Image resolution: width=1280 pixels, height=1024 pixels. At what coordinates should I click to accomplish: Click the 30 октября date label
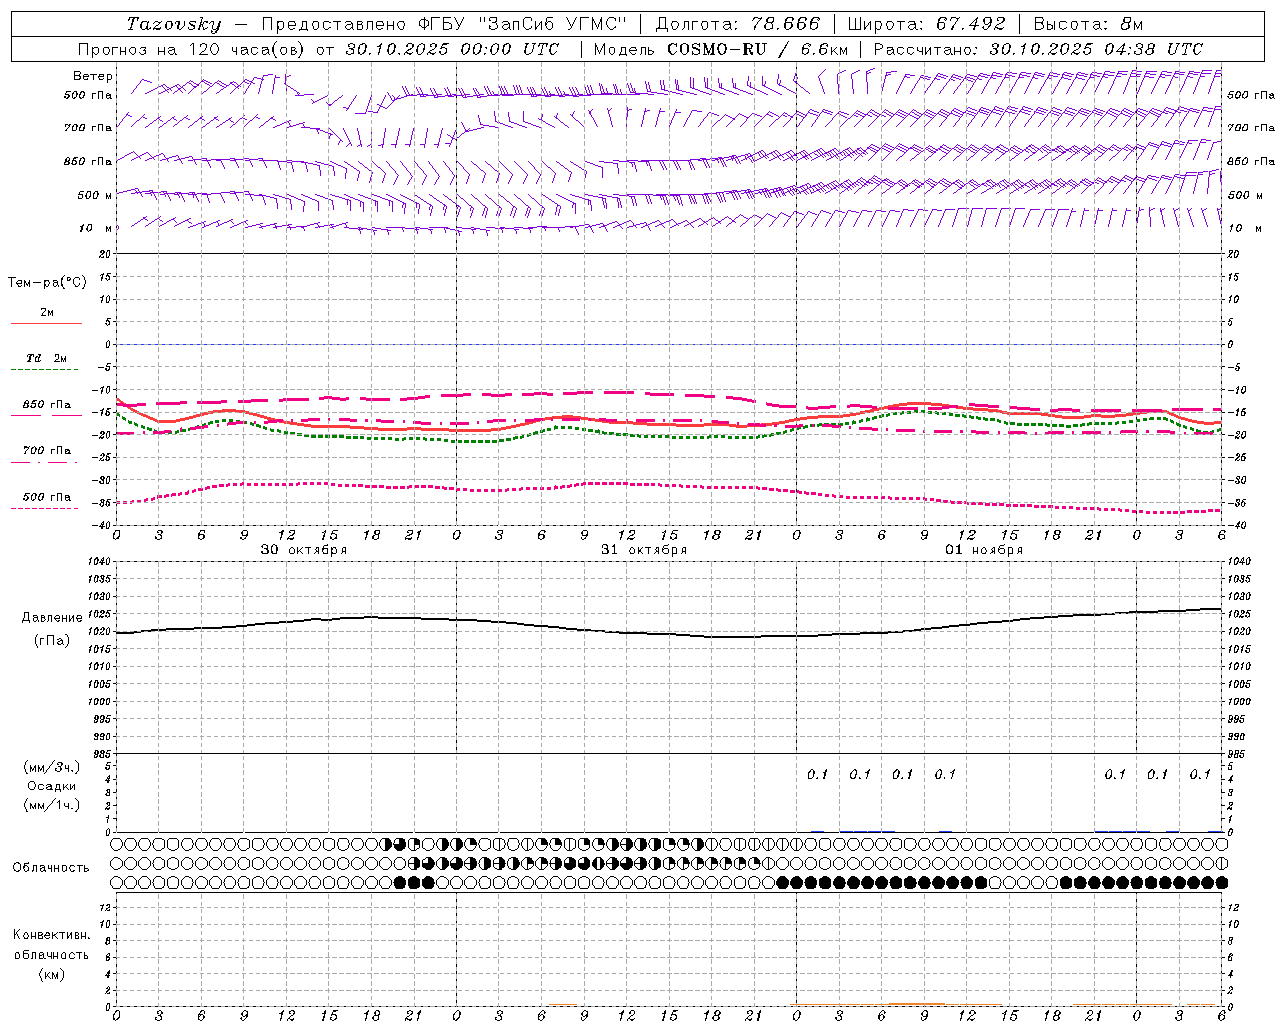click(x=304, y=550)
